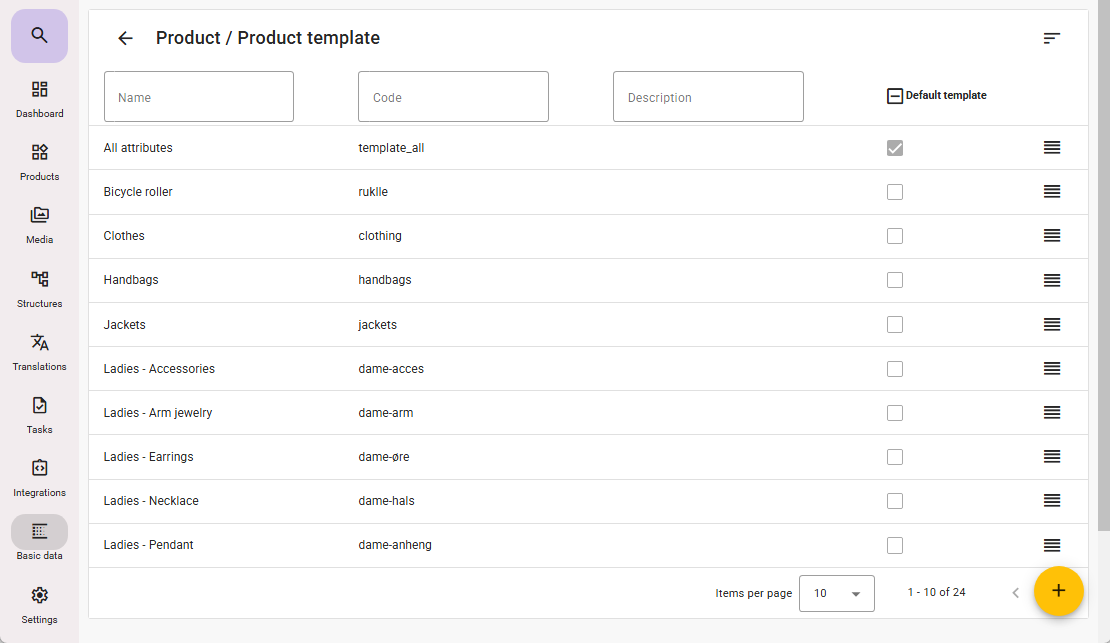Viewport: 1110px width, 643px height.
Task: Open the Translations section
Action: pos(39,350)
